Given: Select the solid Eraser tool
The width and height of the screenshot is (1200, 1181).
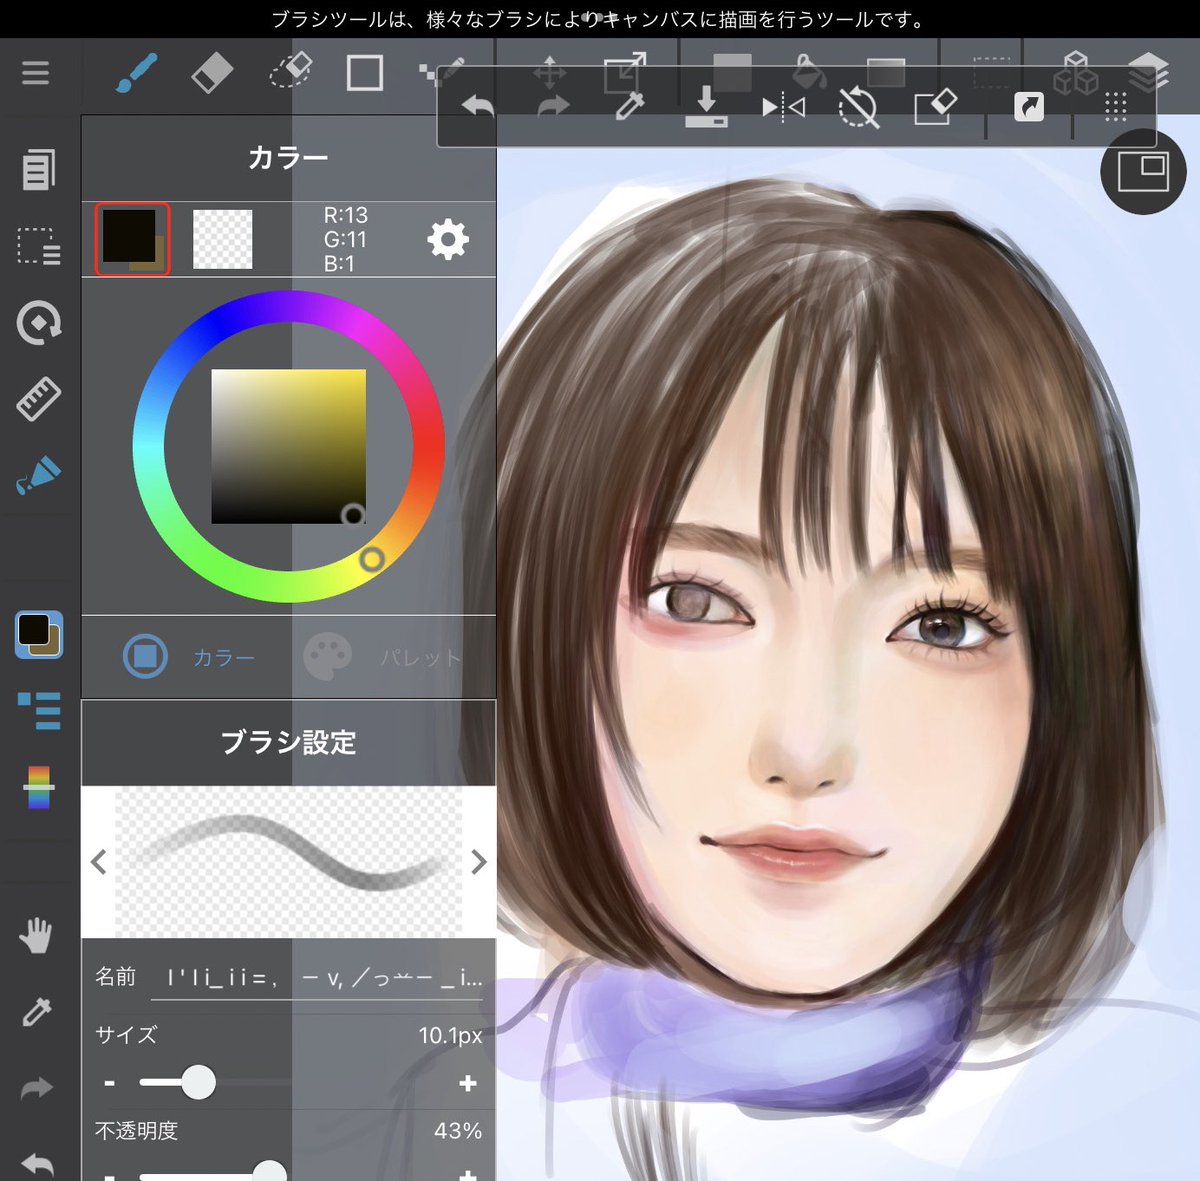Looking at the screenshot, I should point(211,73).
